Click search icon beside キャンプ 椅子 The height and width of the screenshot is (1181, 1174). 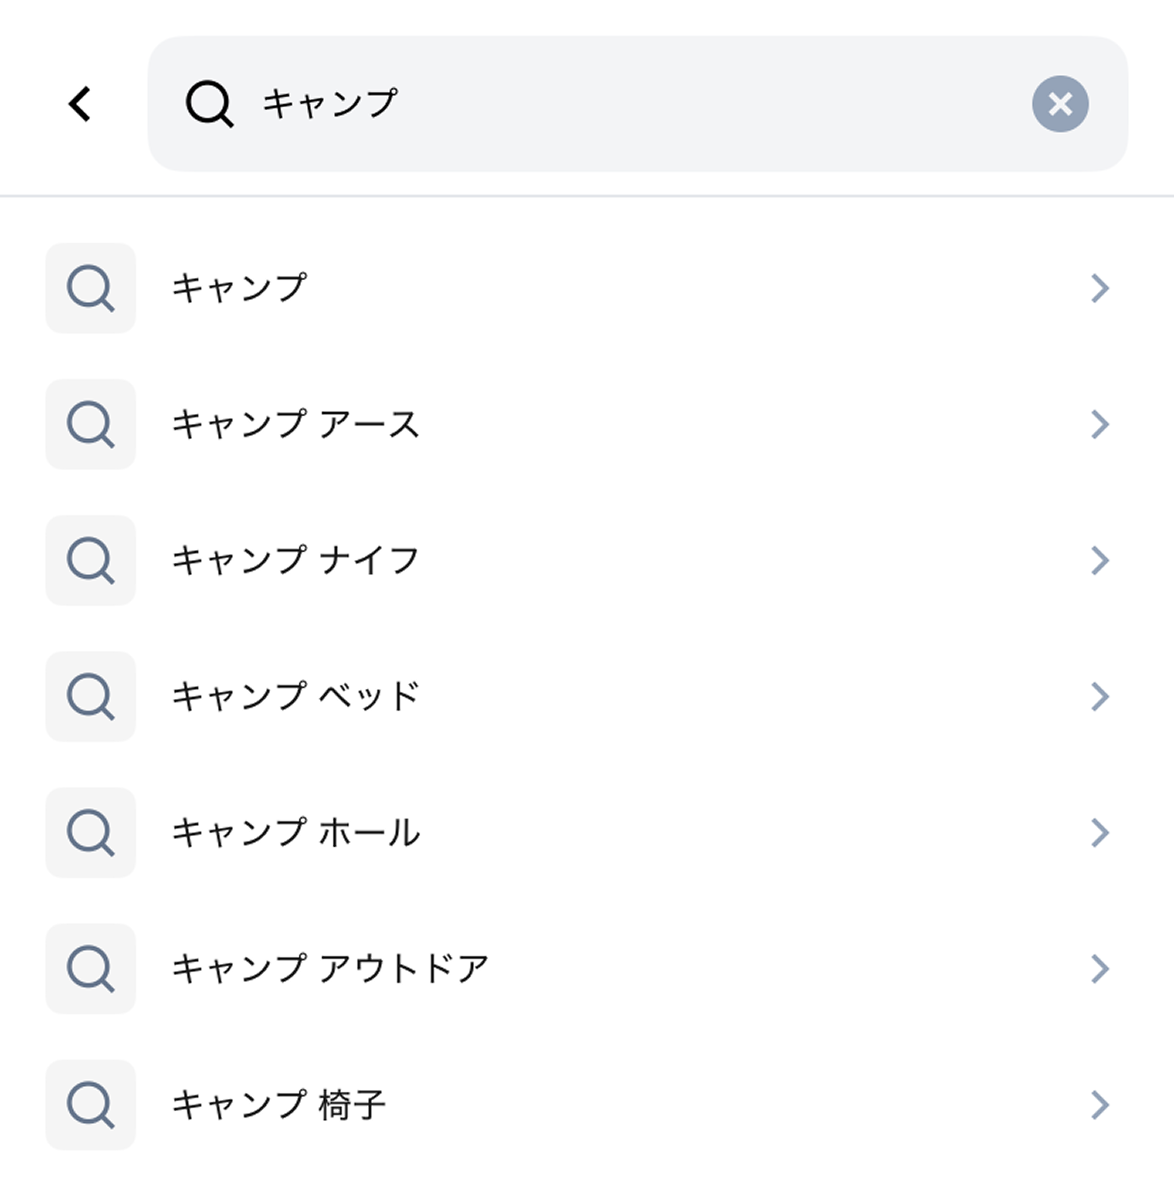(90, 1104)
